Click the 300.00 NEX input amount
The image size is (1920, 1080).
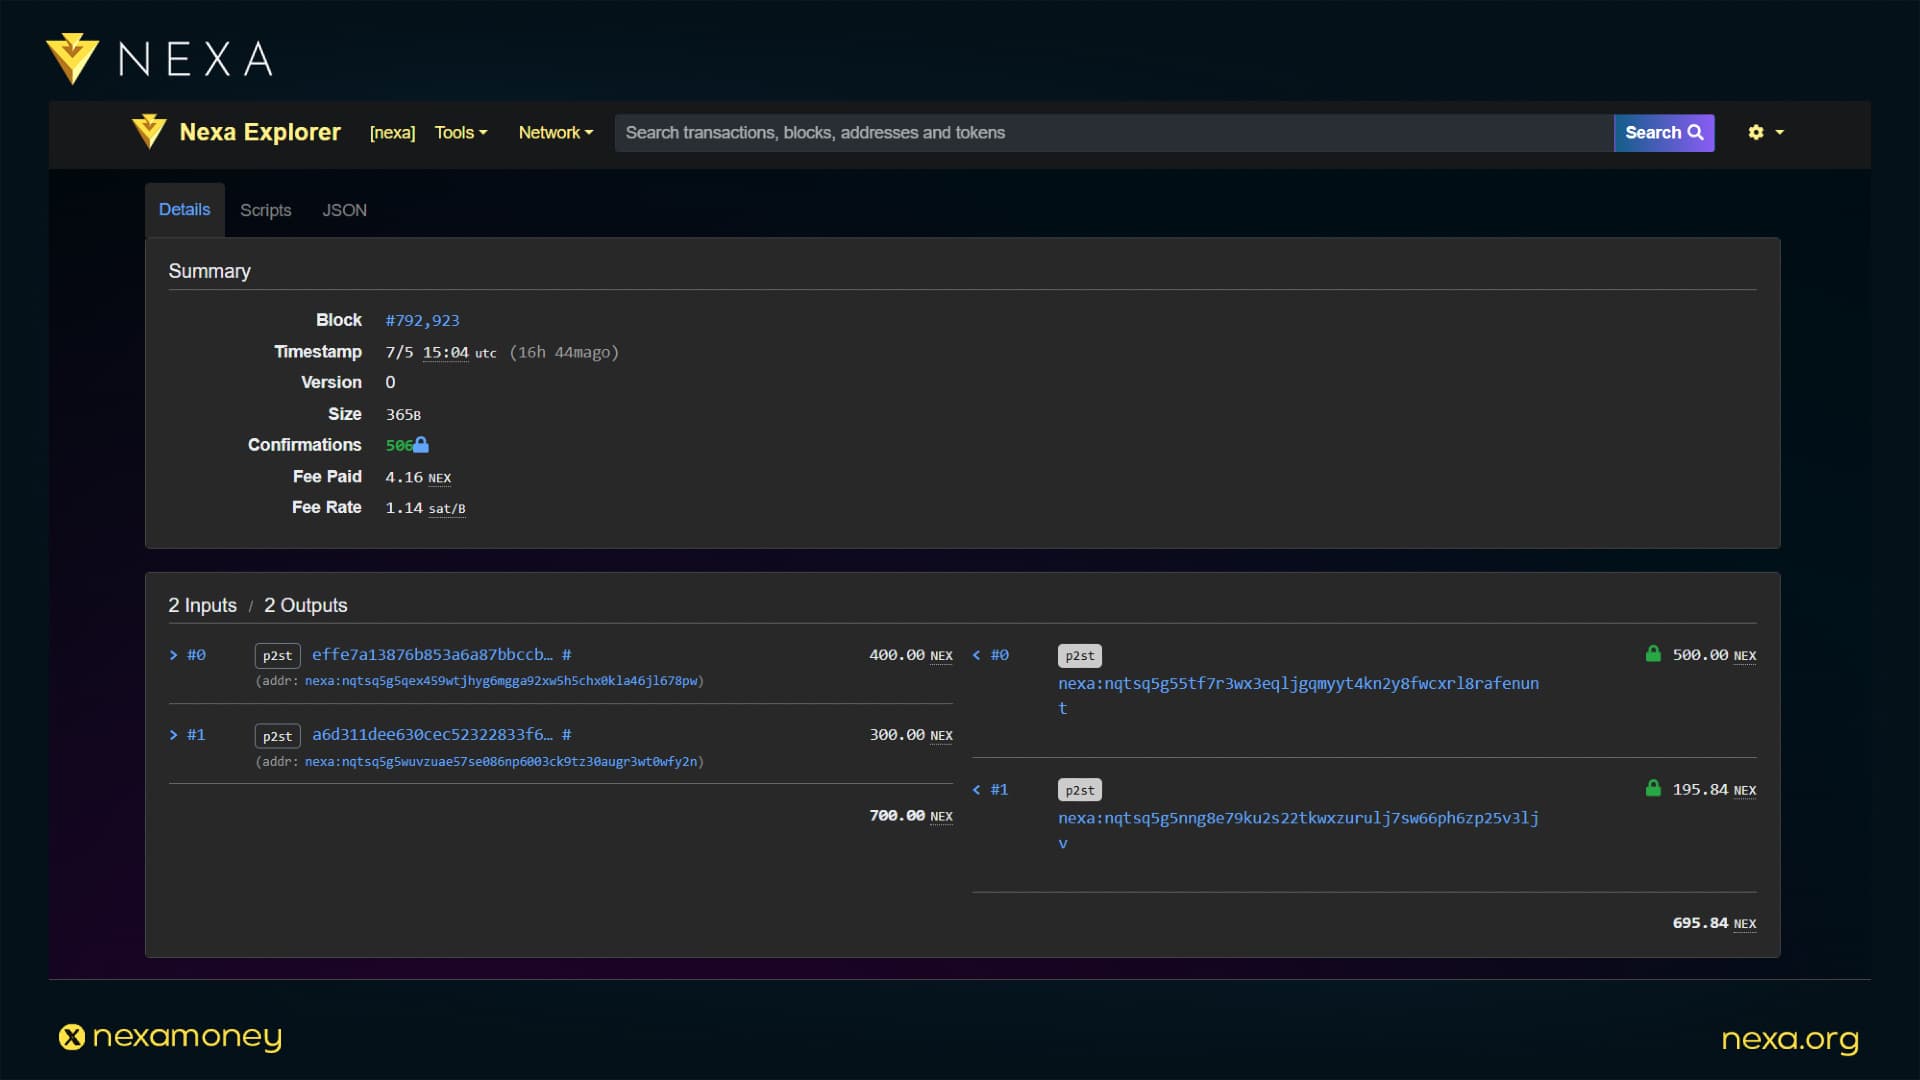coord(911,735)
